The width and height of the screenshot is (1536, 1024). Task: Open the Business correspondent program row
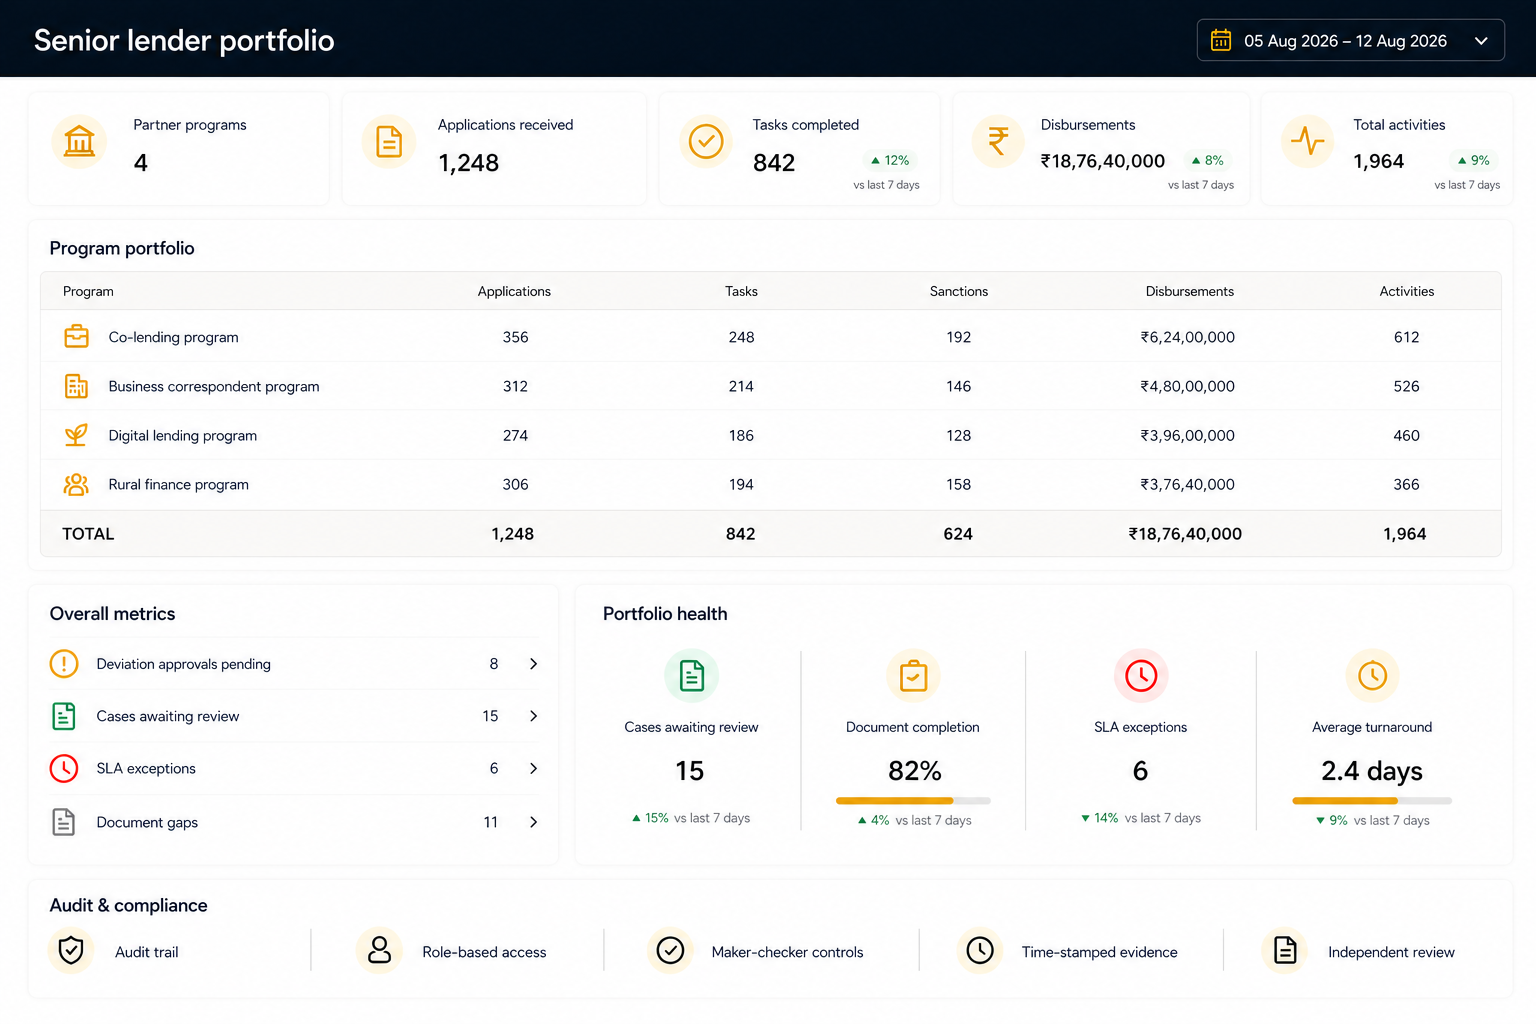pos(770,386)
